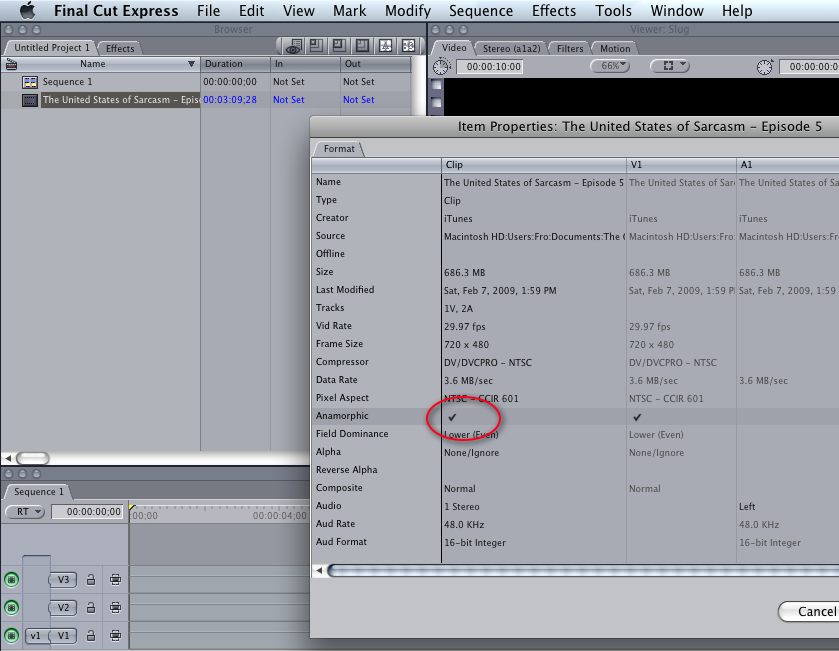Select the Format tab in Item Properties
This screenshot has height=651, width=839.
click(x=339, y=149)
